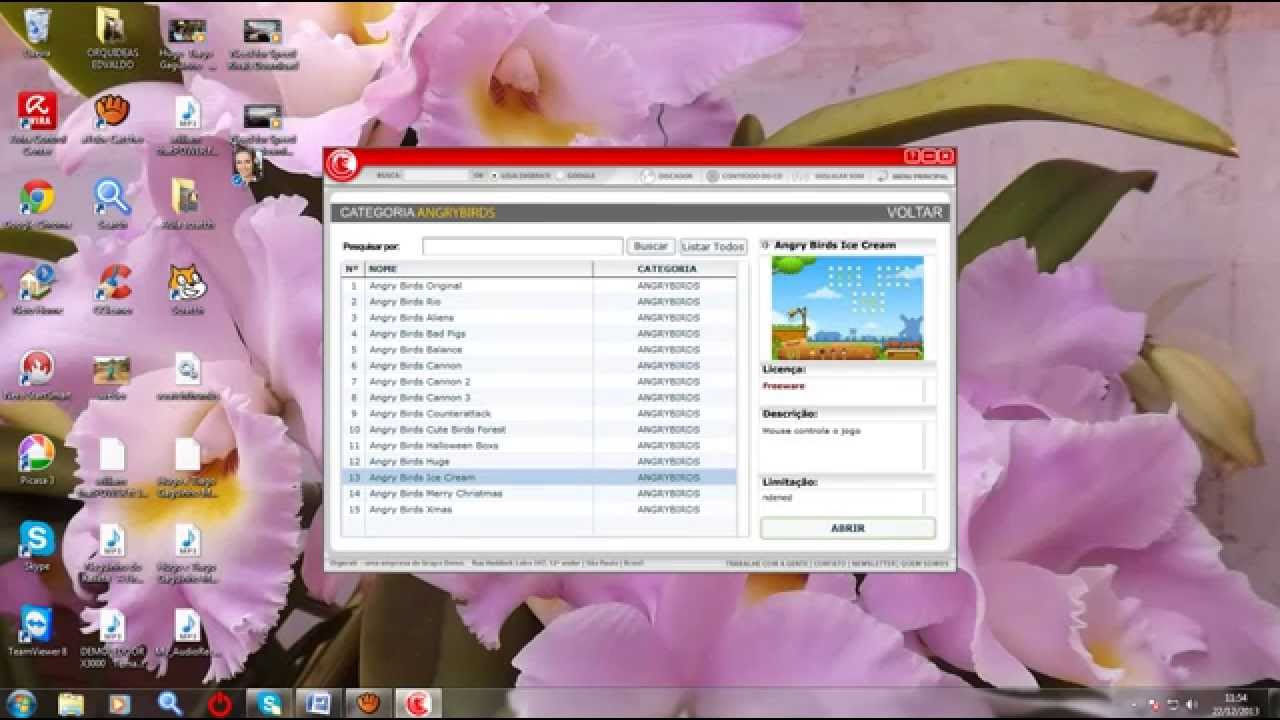Select Angry Birds Rio row
Screen dimensions: 1280x720
coord(539,302)
